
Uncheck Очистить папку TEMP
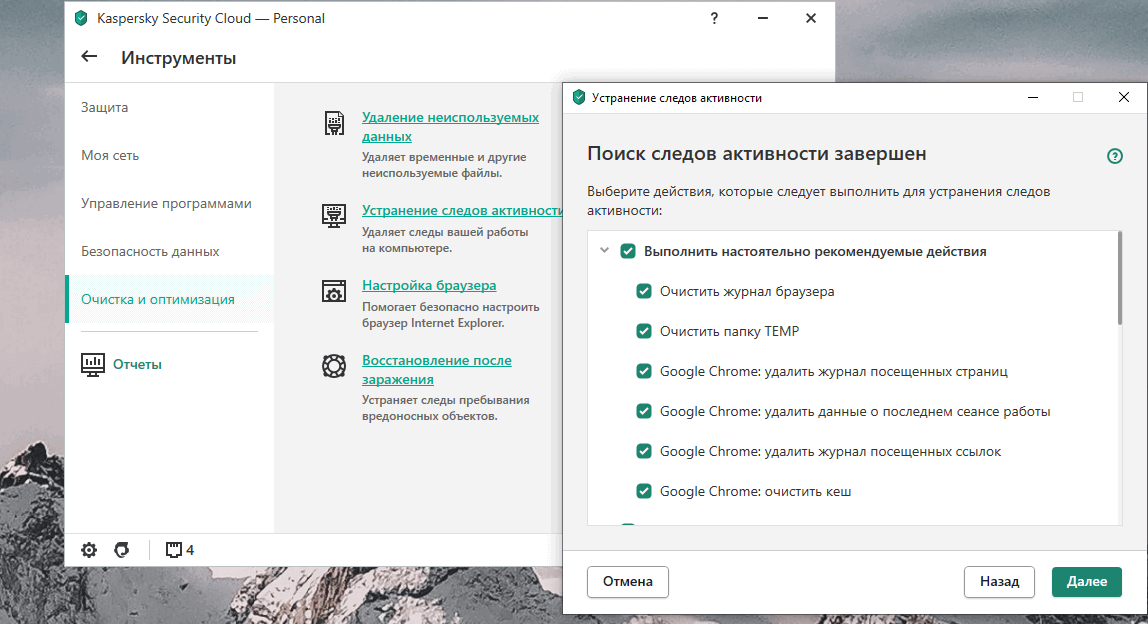(644, 331)
